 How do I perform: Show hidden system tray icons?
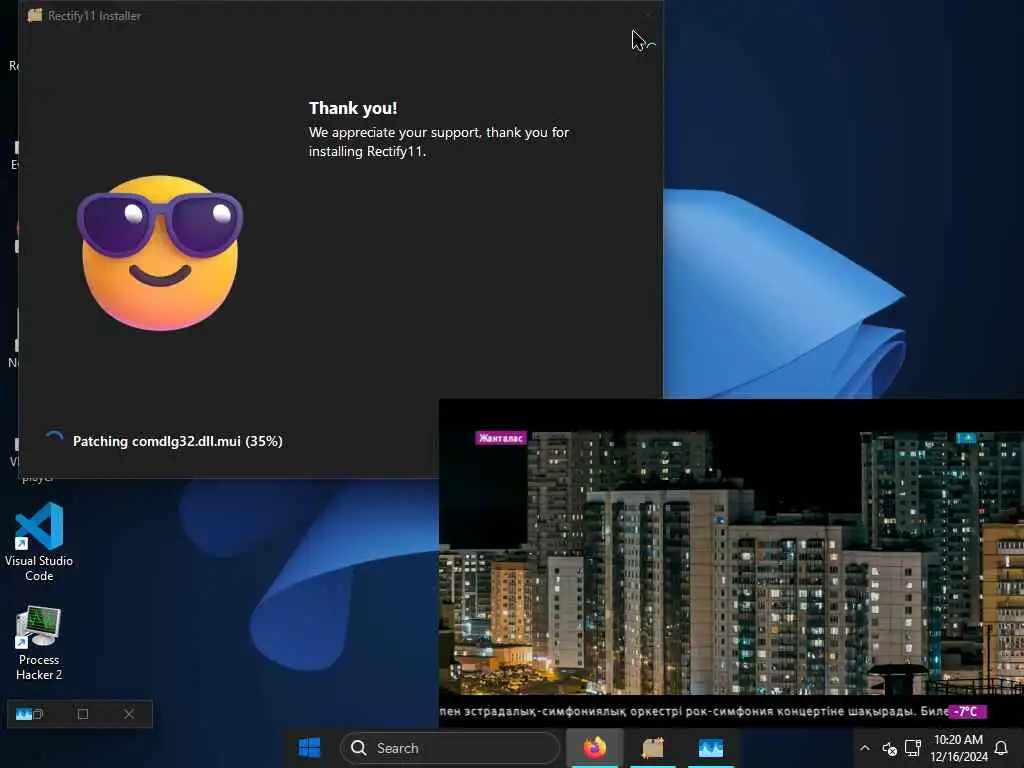click(865, 748)
